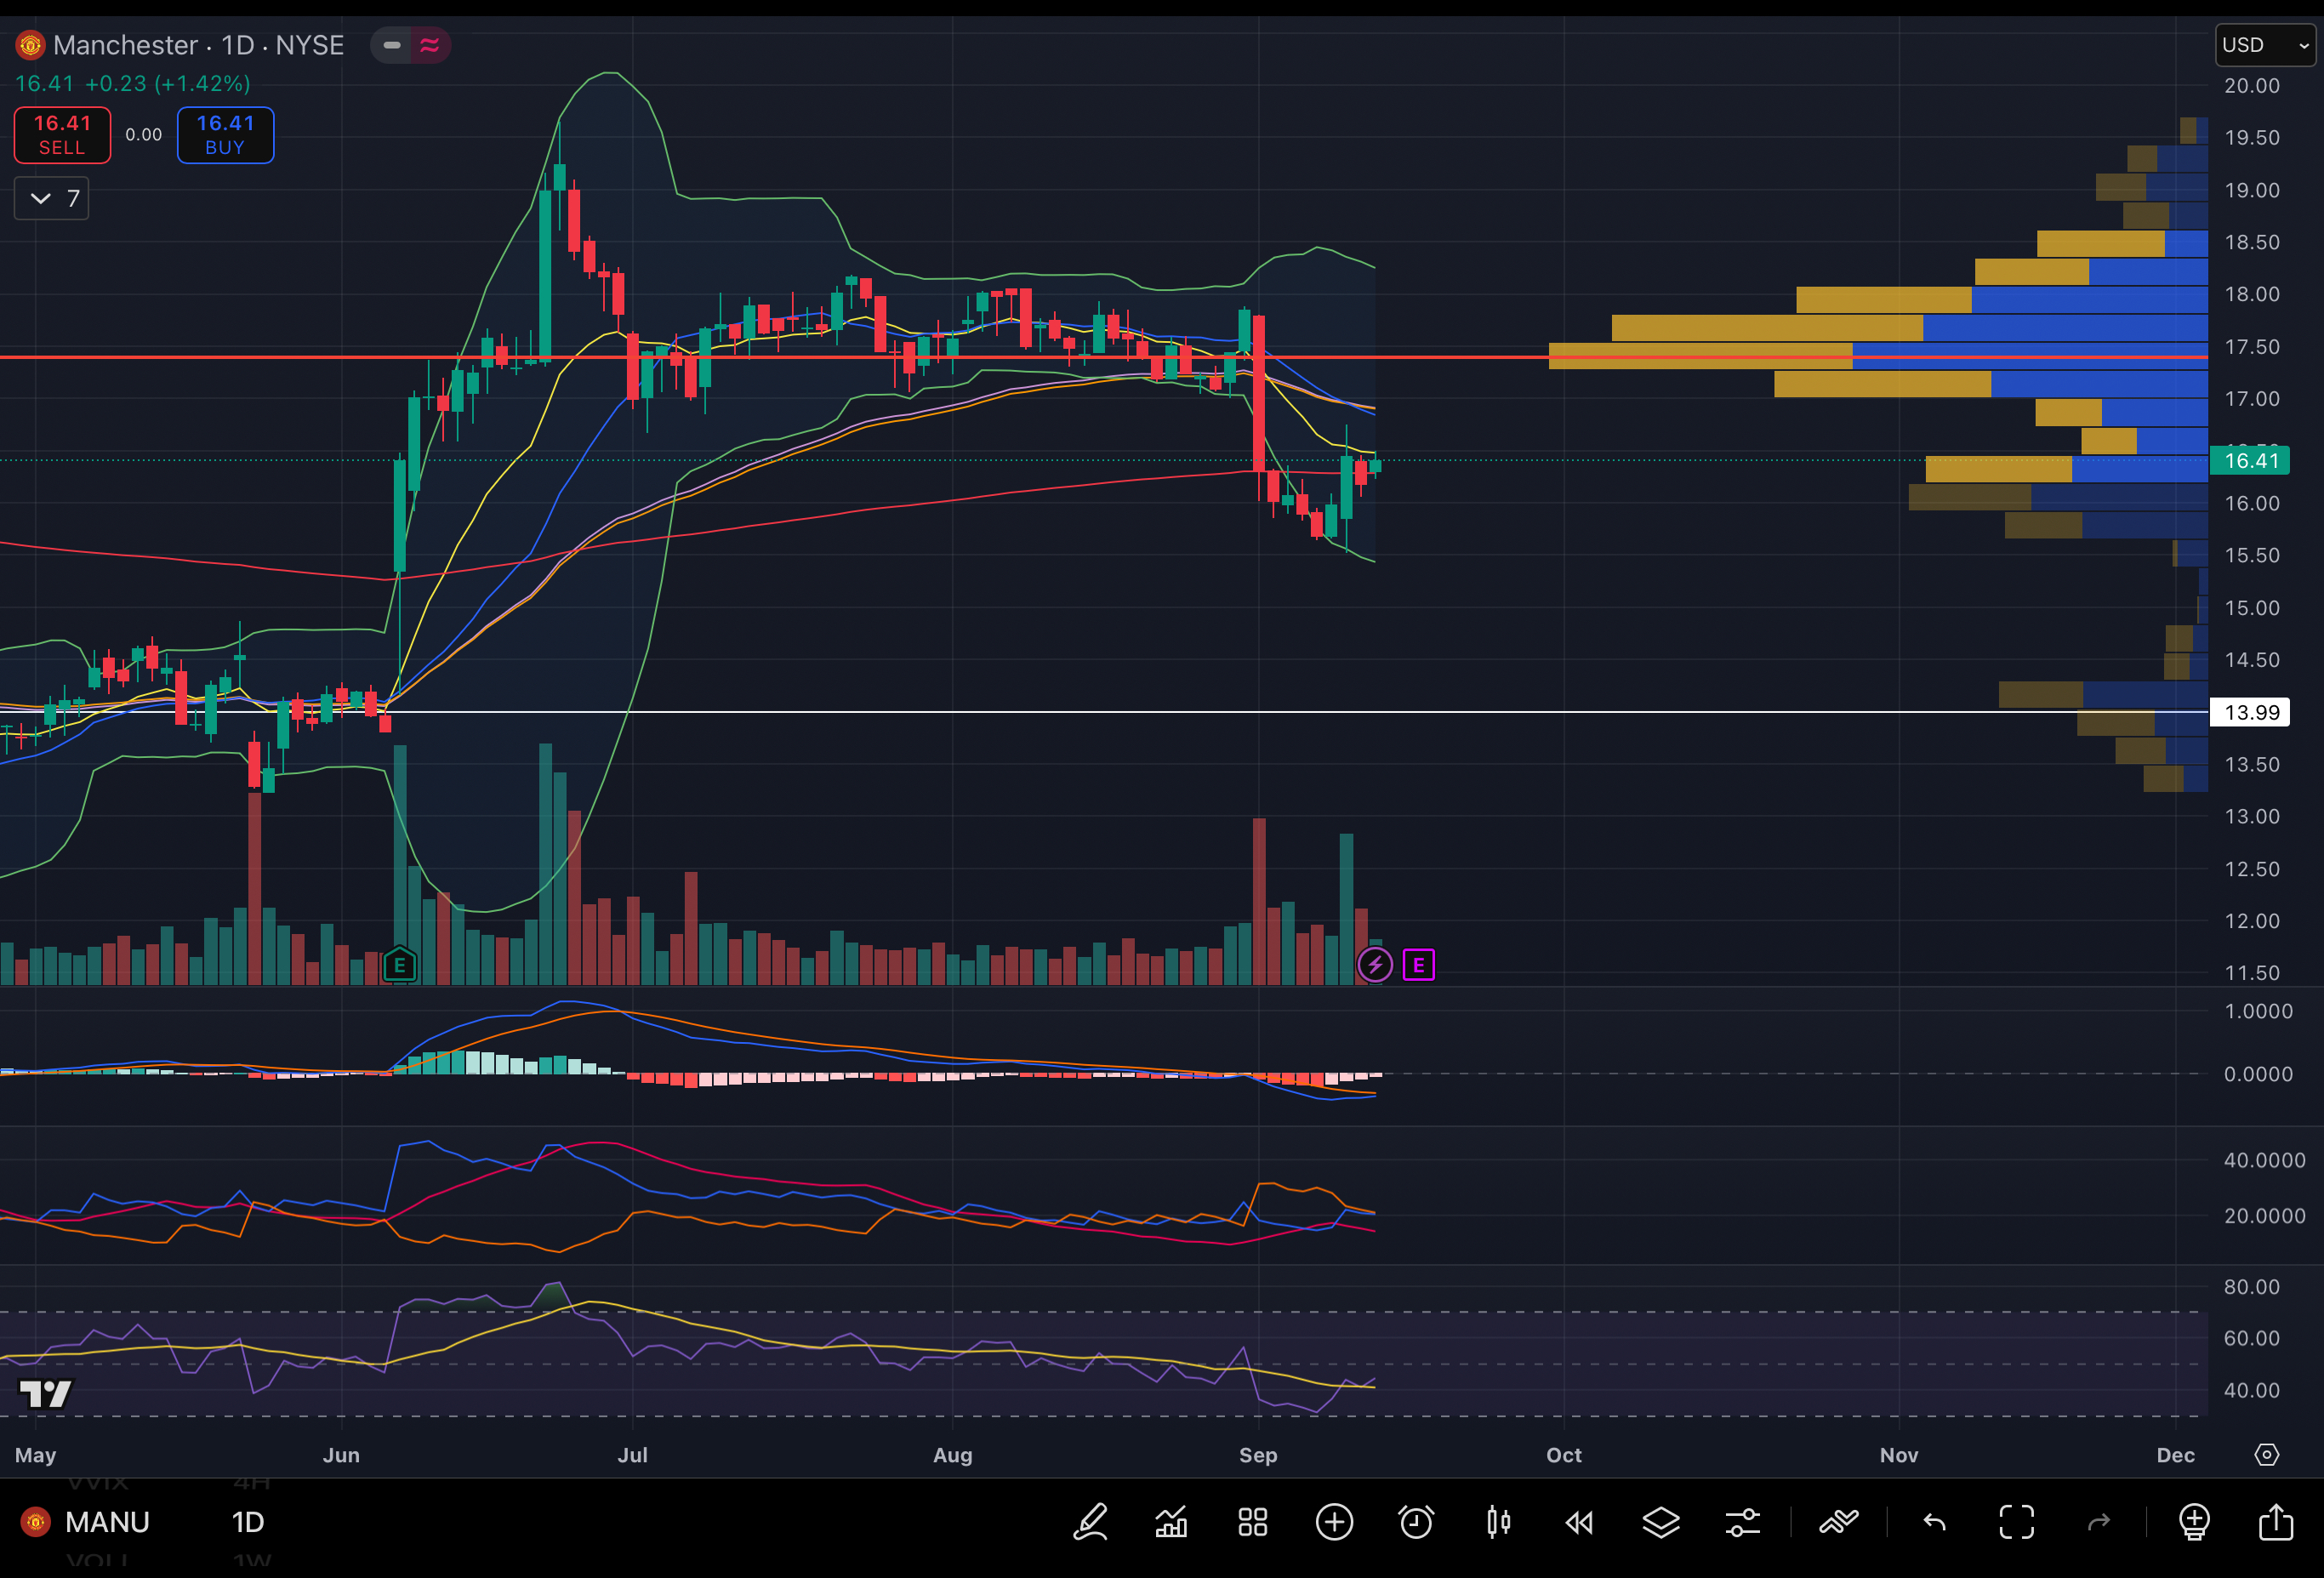
Task: Select the drawing pencil tool
Action: point(1090,1522)
